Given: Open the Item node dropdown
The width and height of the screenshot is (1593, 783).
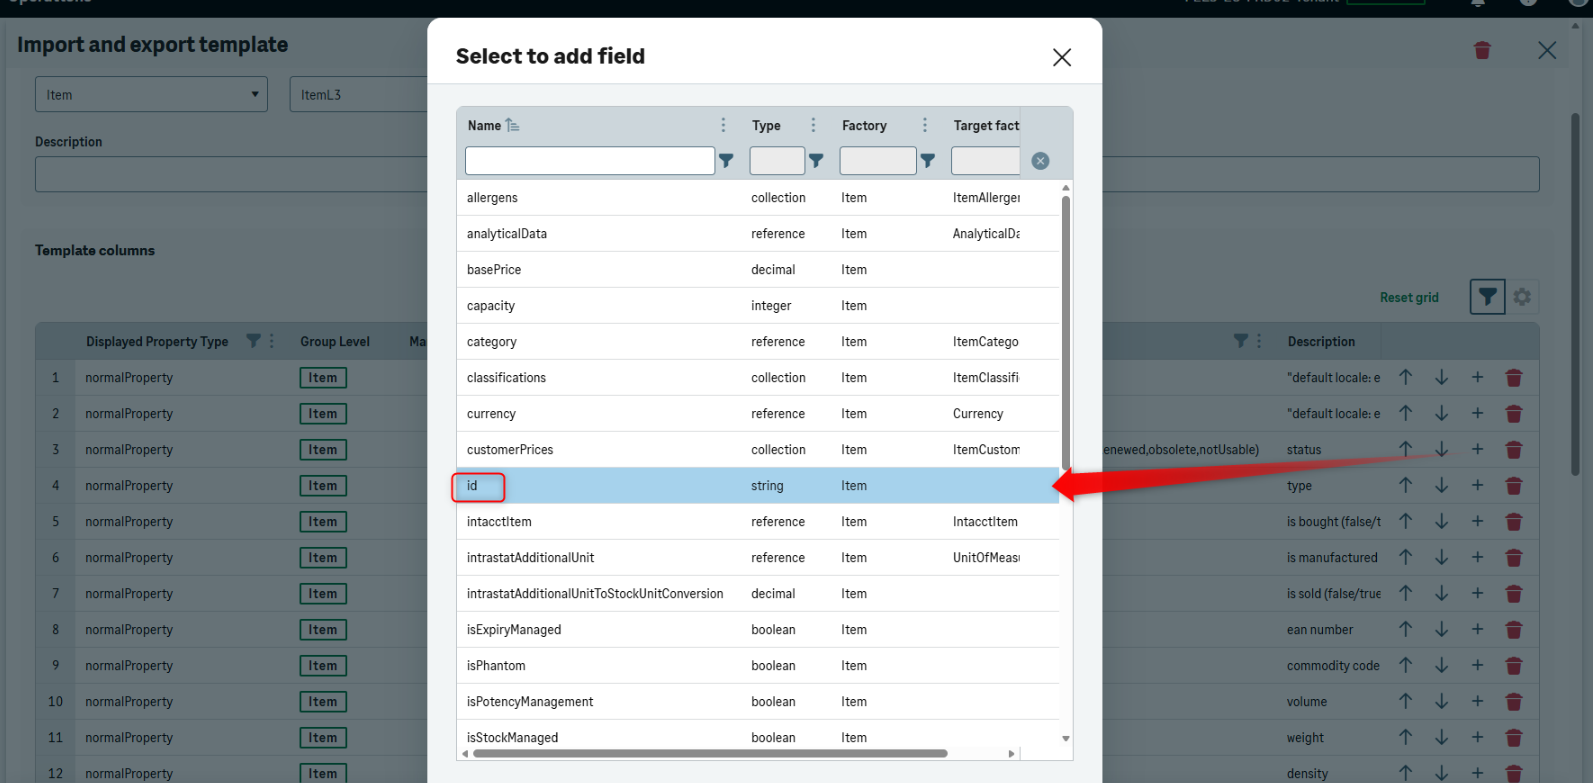Looking at the screenshot, I should click(151, 94).
